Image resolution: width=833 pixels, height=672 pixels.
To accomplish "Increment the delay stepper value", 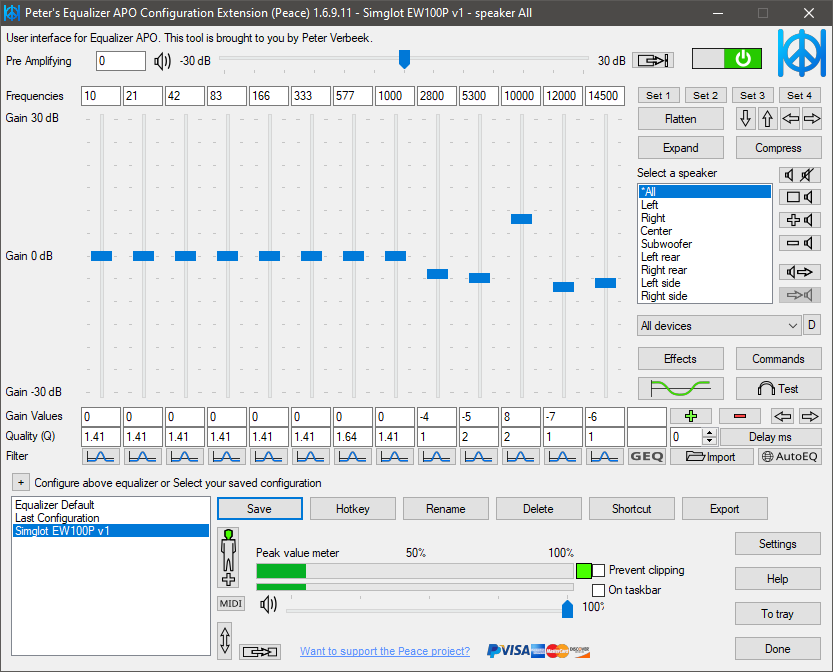I will 709,432.
